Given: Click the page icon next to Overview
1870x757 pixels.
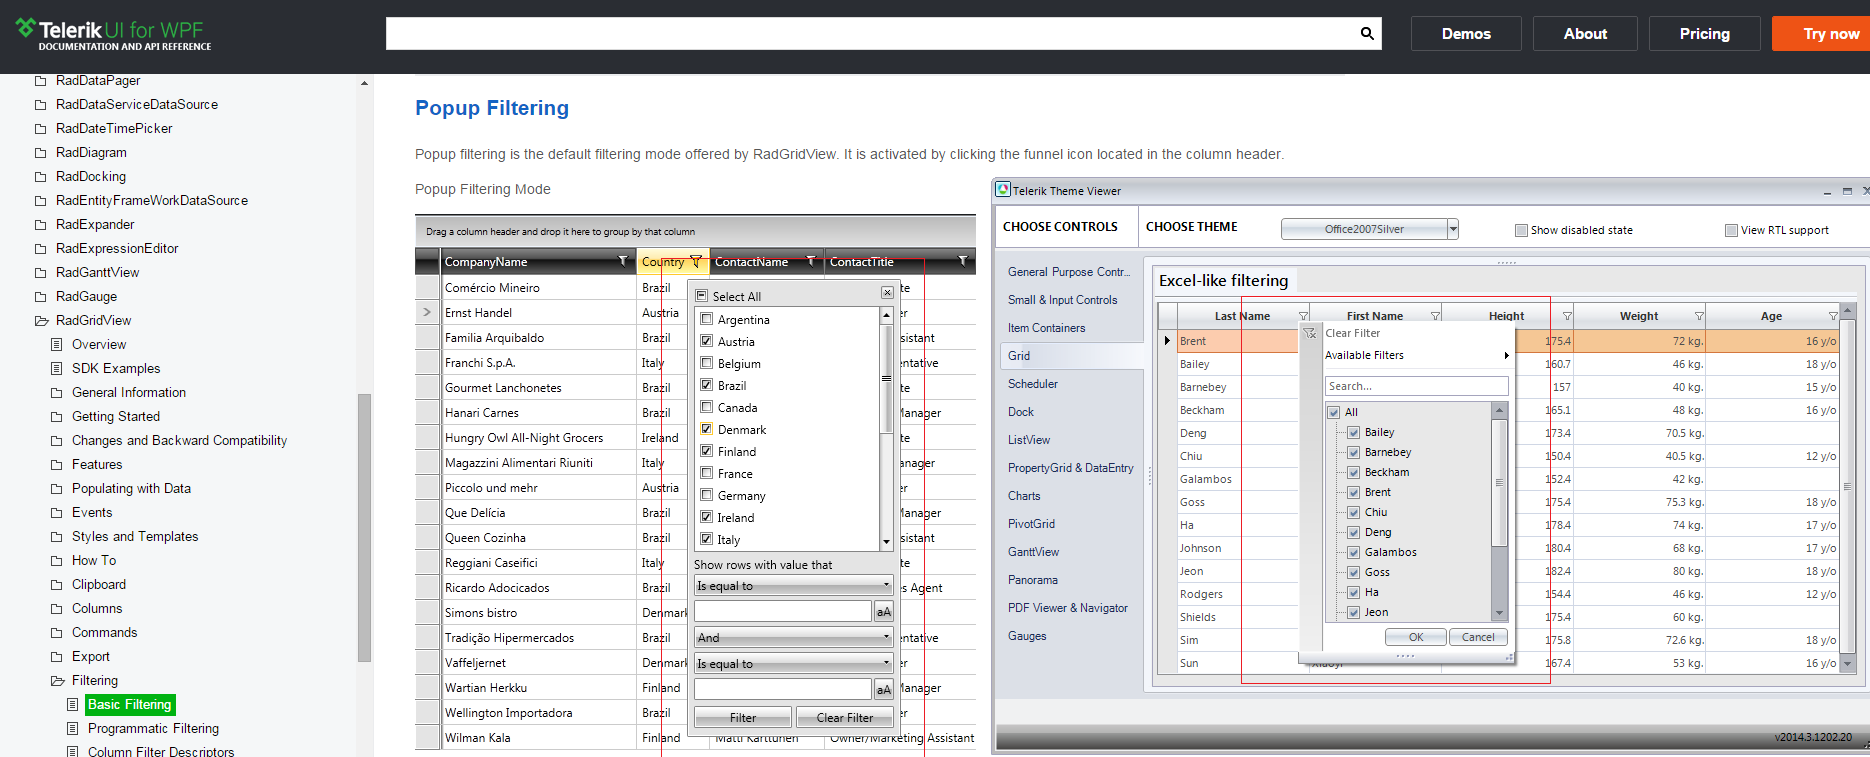Looking at the screenshot, I should tap(57, 345).
